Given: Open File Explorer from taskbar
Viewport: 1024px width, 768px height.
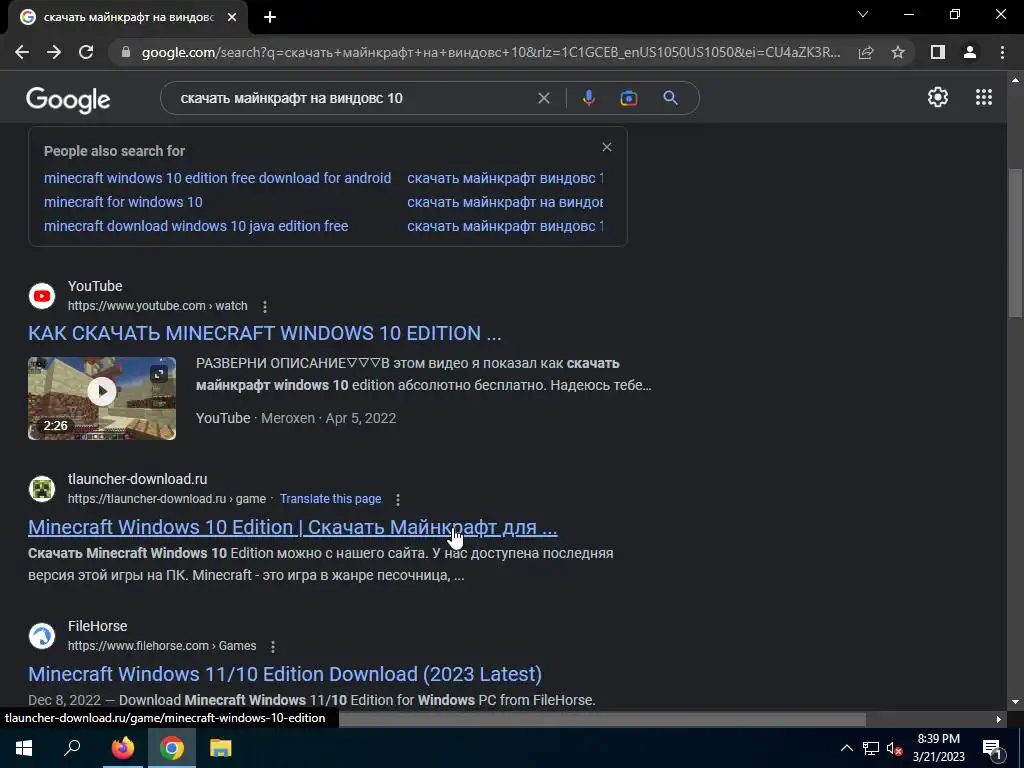Looking at the screenshot, I should [221, 748].
